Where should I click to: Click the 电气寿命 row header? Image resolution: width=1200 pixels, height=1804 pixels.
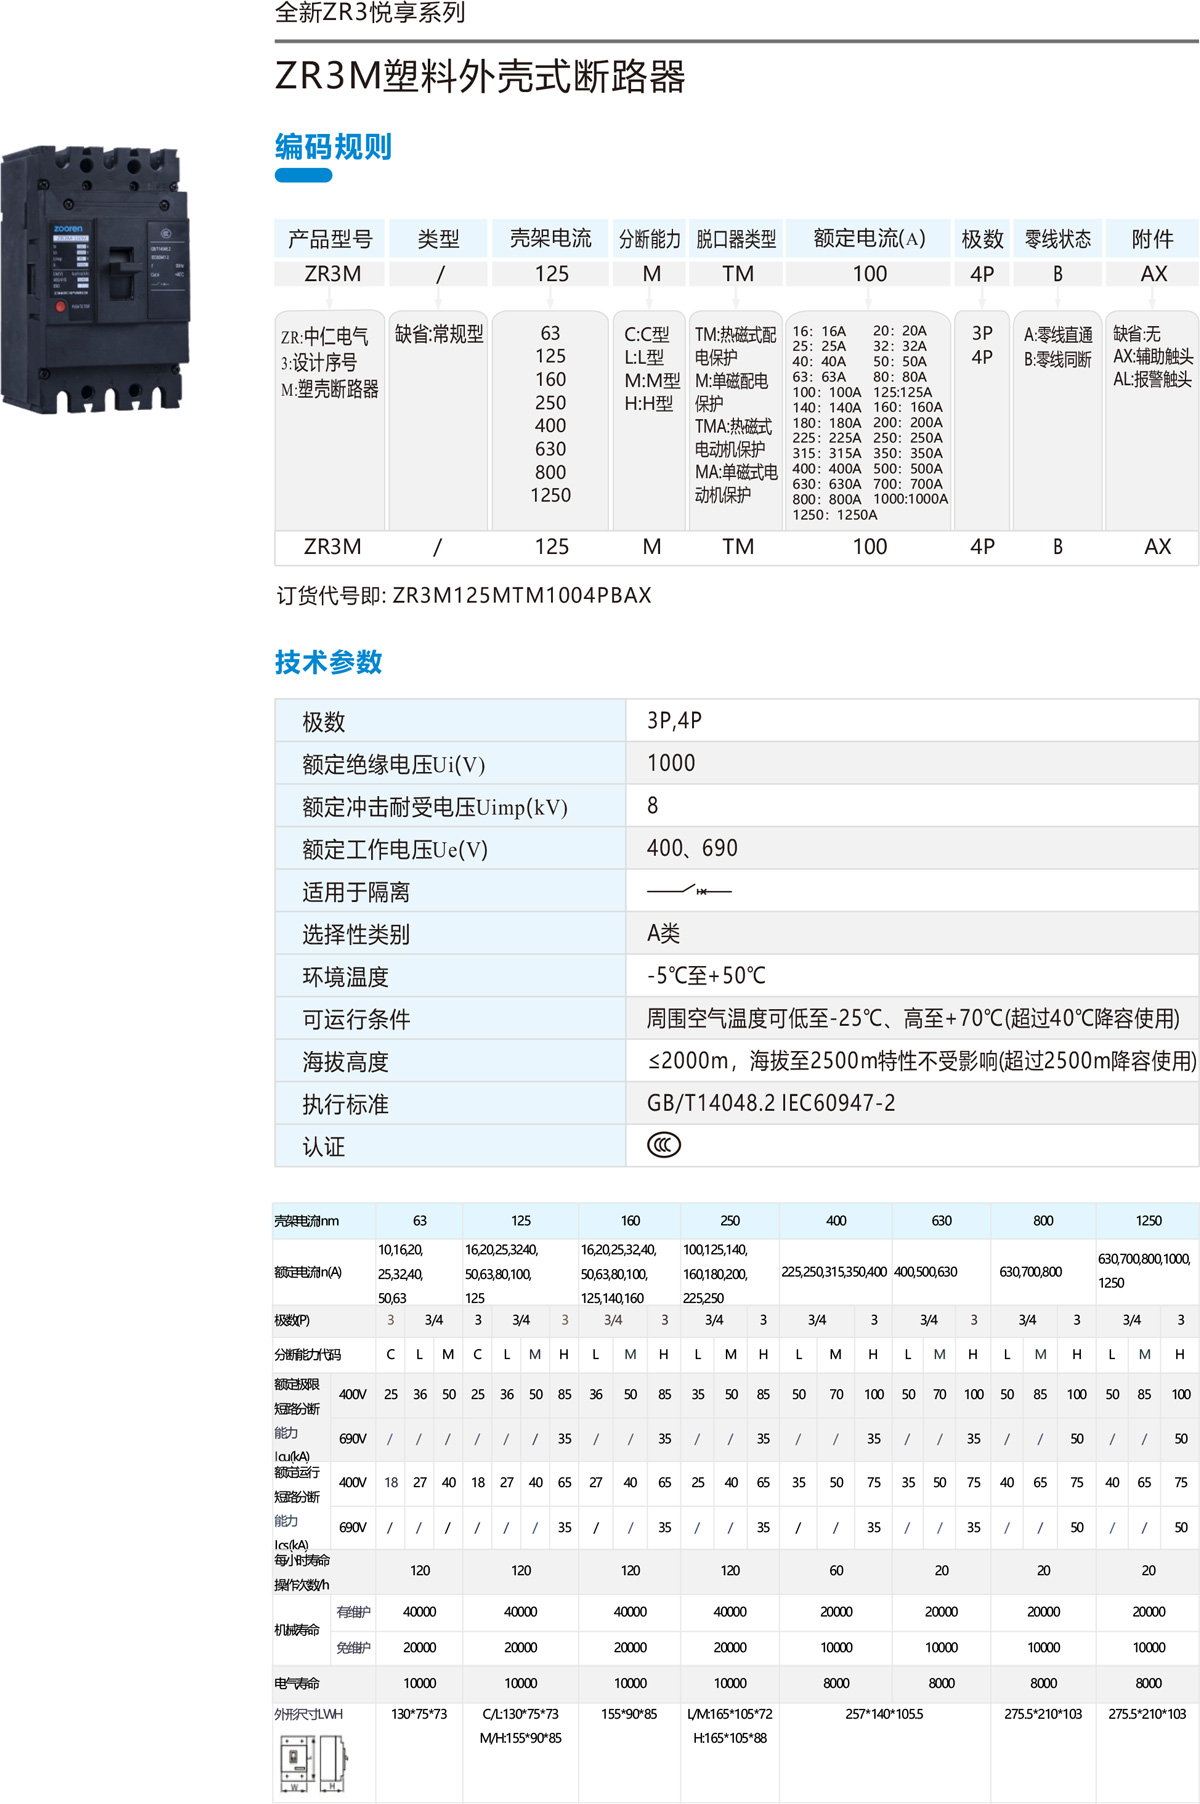tap(297, 1683)
